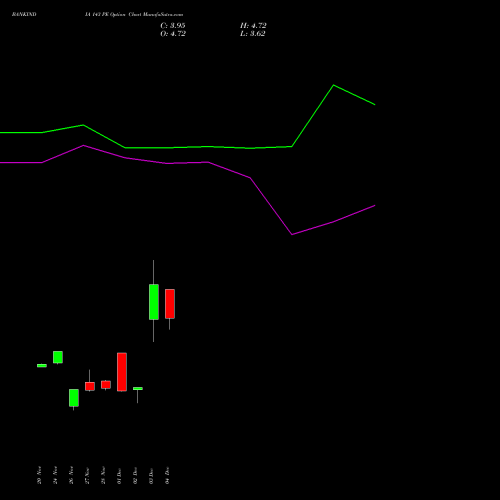Select the '27 Nov' date label
This screenshot has width=500, height=500.
pyautogui.click(x=87, y=476)
